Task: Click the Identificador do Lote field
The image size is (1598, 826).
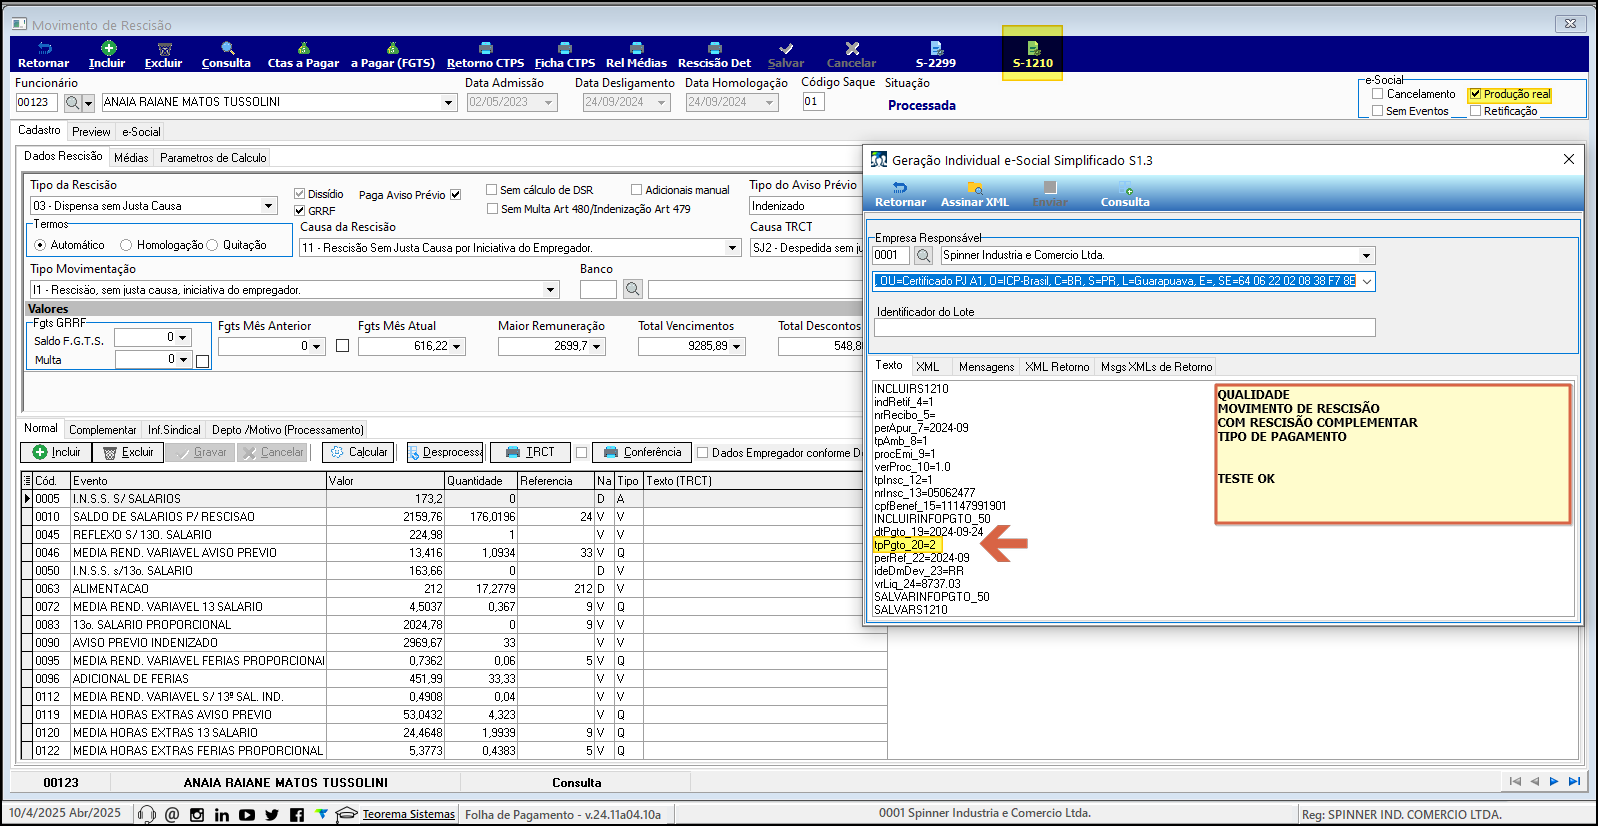Action: click(x=1125, y=328)
